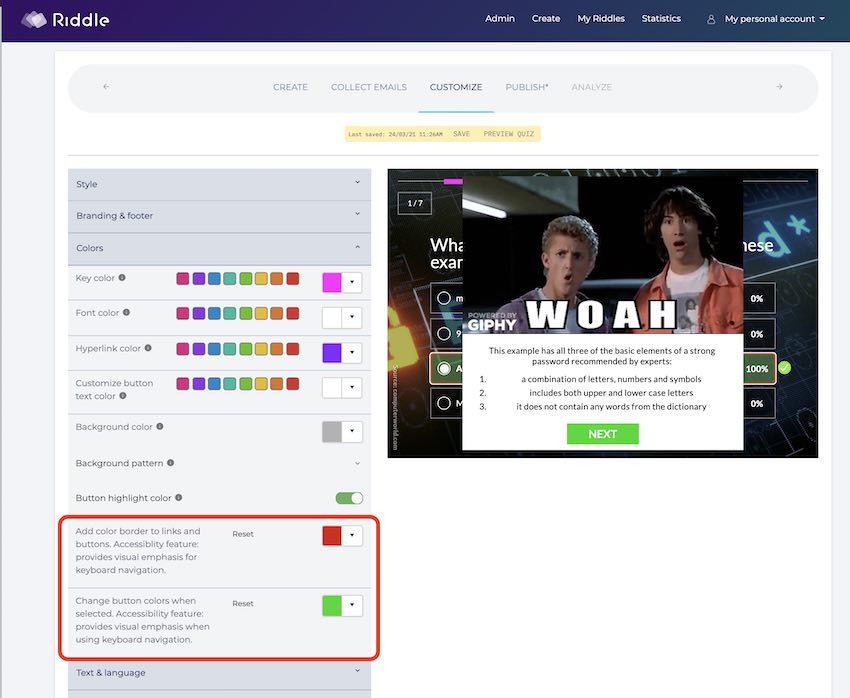Select the highlighted third answer radio button
The height and width of the screenshot is (698, 850).
pos(444,369)
